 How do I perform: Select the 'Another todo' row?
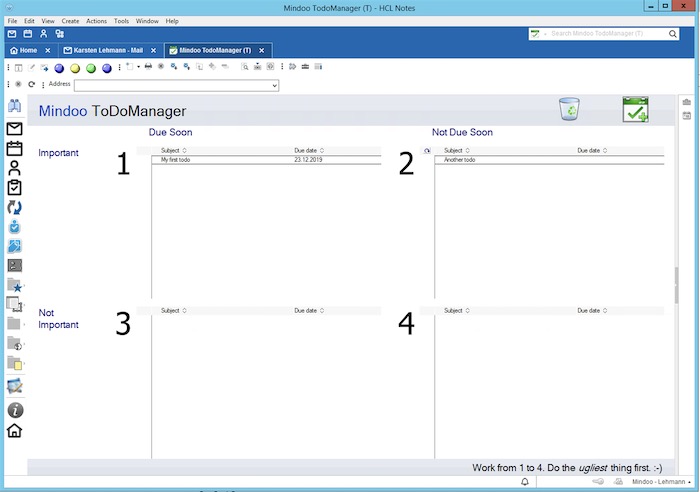[549, 160]
